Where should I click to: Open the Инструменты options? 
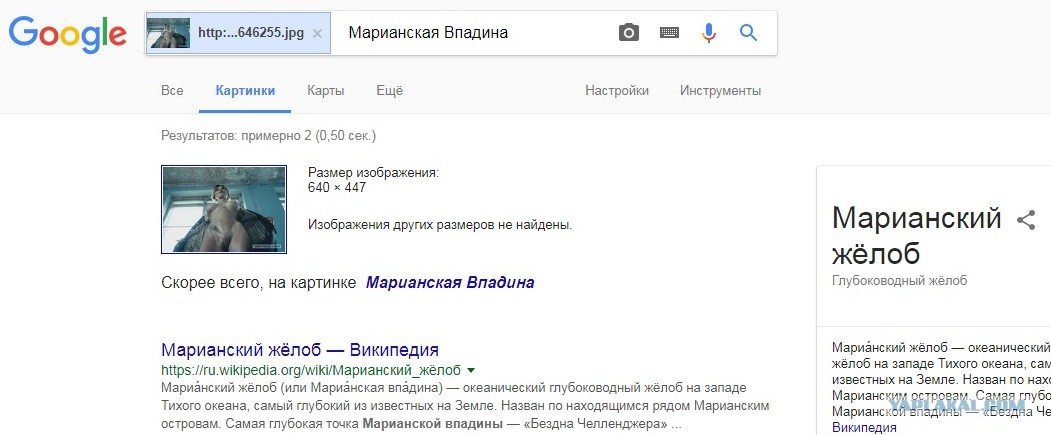point(721,90)
